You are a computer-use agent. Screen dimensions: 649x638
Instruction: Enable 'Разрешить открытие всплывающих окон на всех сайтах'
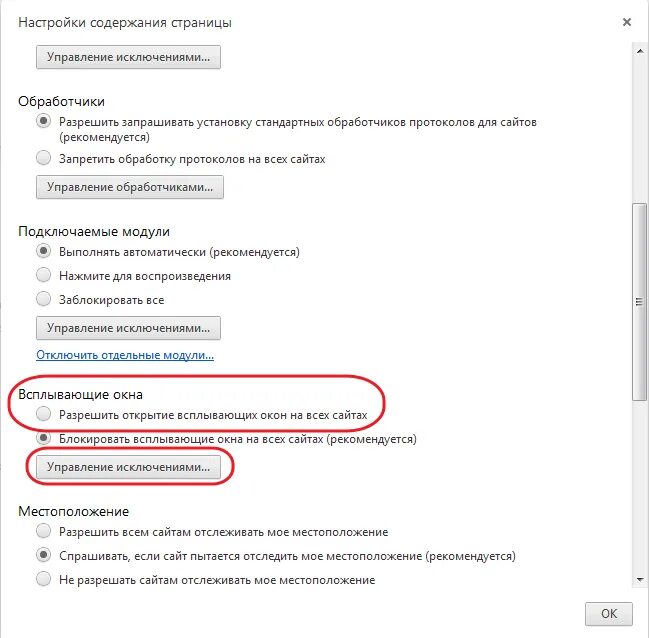coord(43,414)
